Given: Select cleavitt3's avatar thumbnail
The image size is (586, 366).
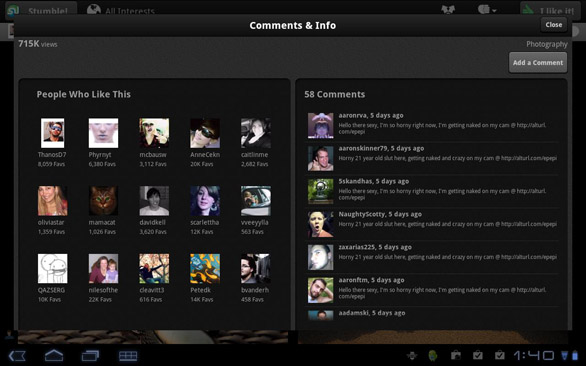Looking at the screenshot, I should click(x=154, y=268).
